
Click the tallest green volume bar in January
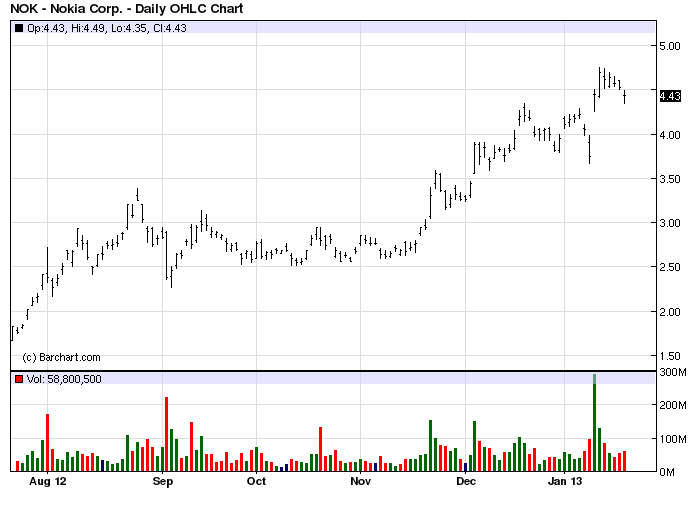pyautogui.click(x=594, y=423)
